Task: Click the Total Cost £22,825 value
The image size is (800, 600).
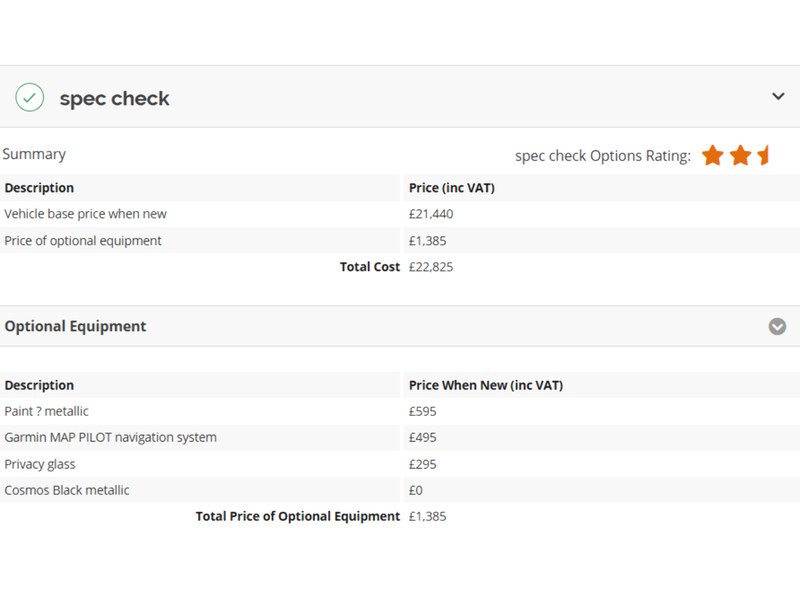Action: (x=431, y=267)
